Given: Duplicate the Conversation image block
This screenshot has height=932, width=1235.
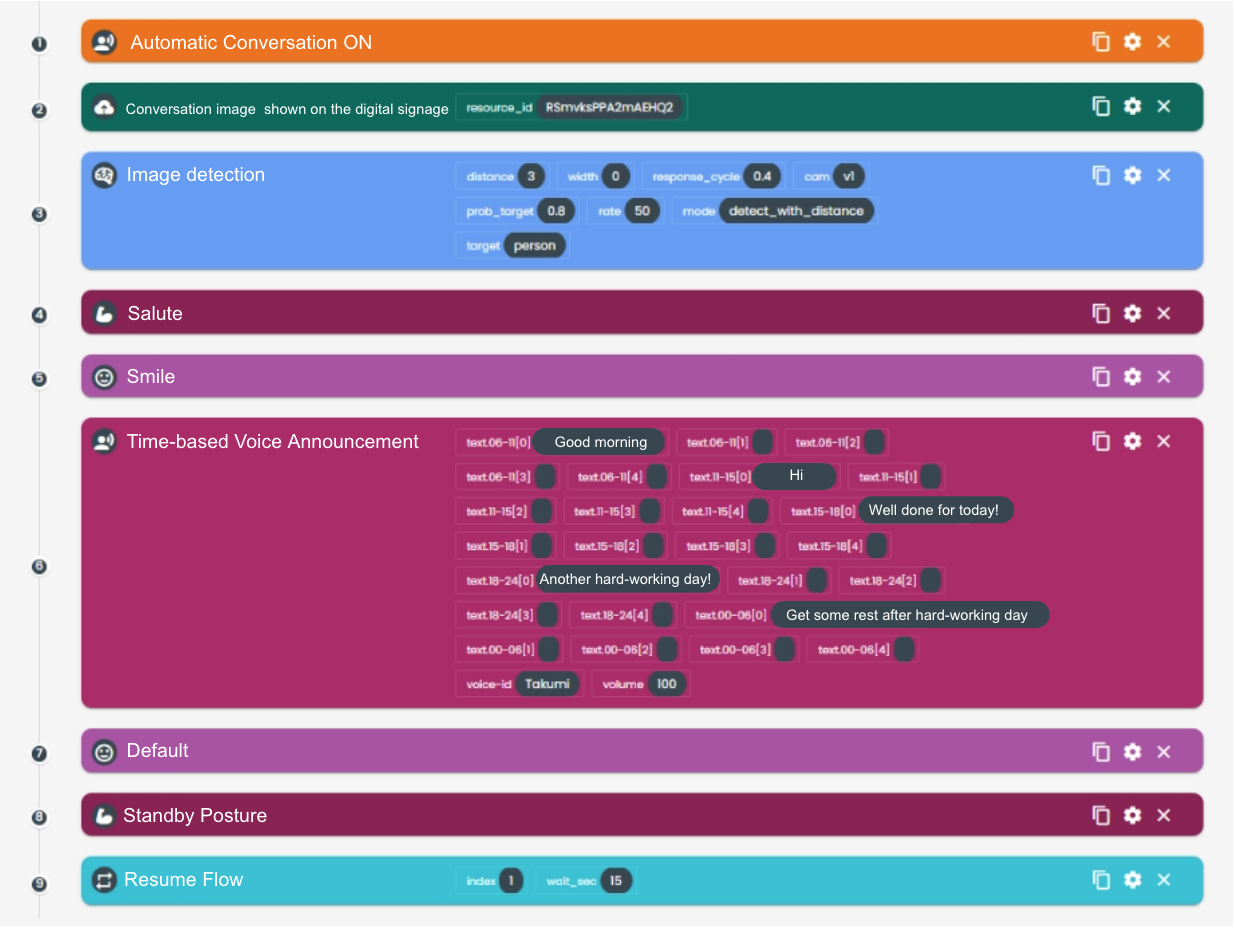Looking at the screenshot, I should 1101,106.
